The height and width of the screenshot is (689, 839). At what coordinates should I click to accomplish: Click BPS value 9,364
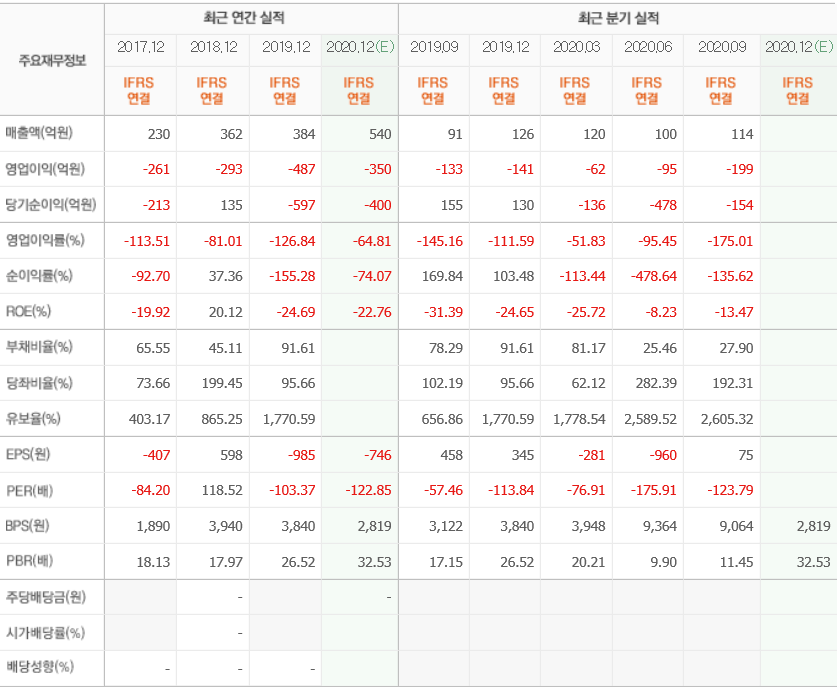(x=660, y=526)
